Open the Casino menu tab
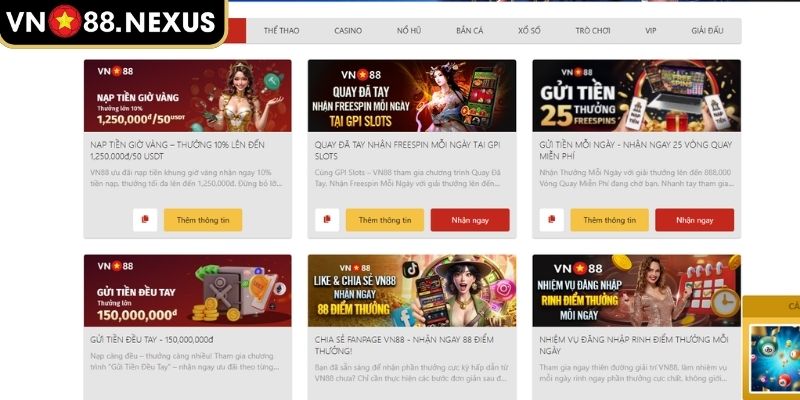The width and height of the screenshot is (800, 400). 348,31
